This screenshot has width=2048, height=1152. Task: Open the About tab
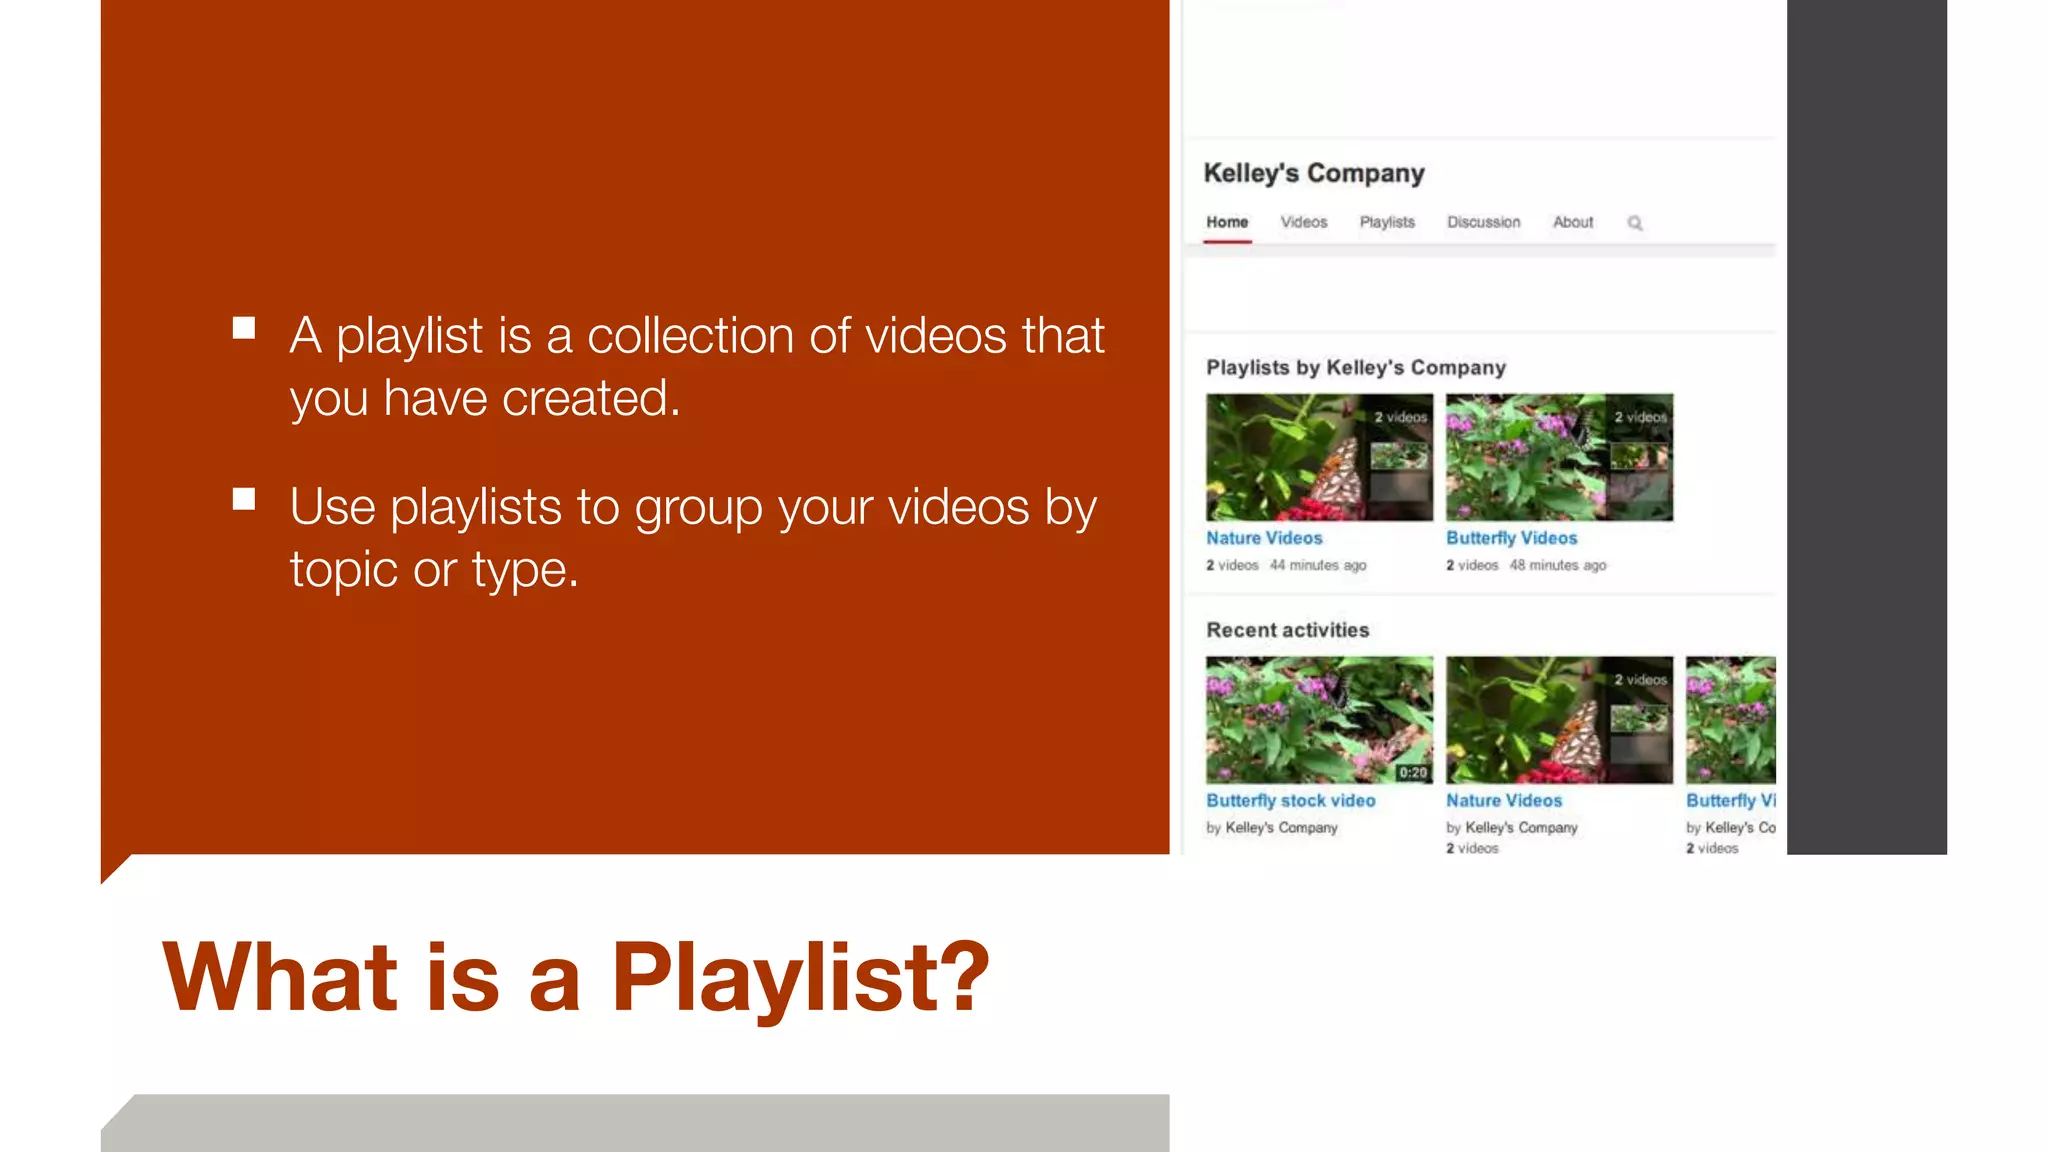coord(1573,222)
